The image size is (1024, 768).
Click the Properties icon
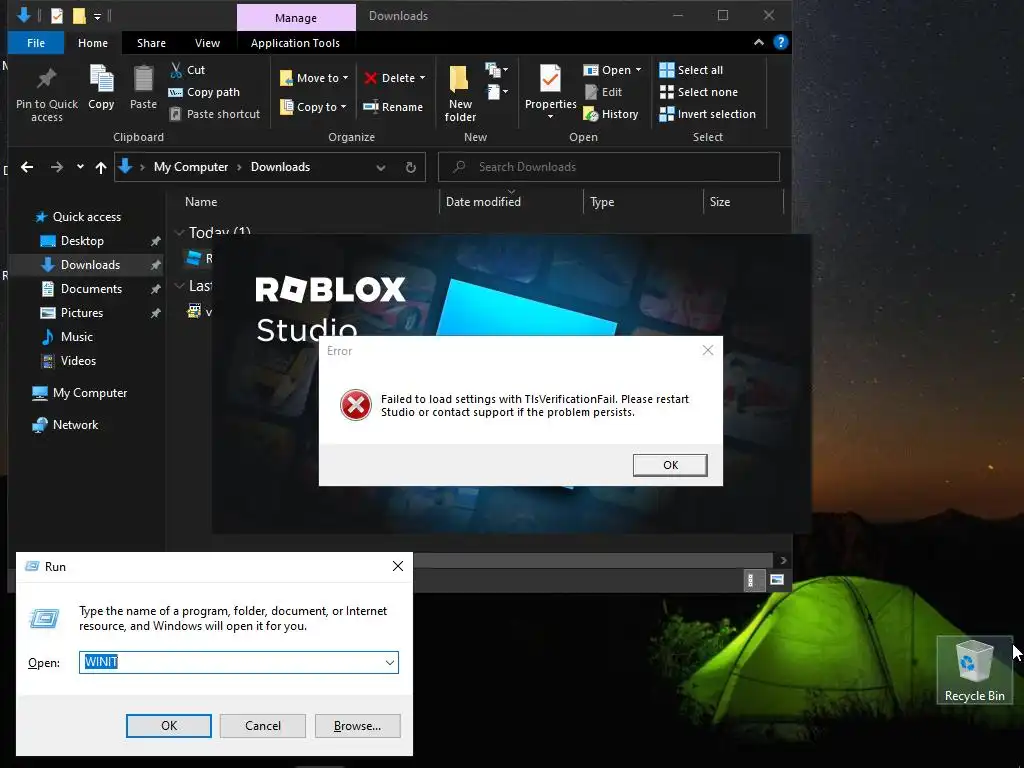point(550,80)
